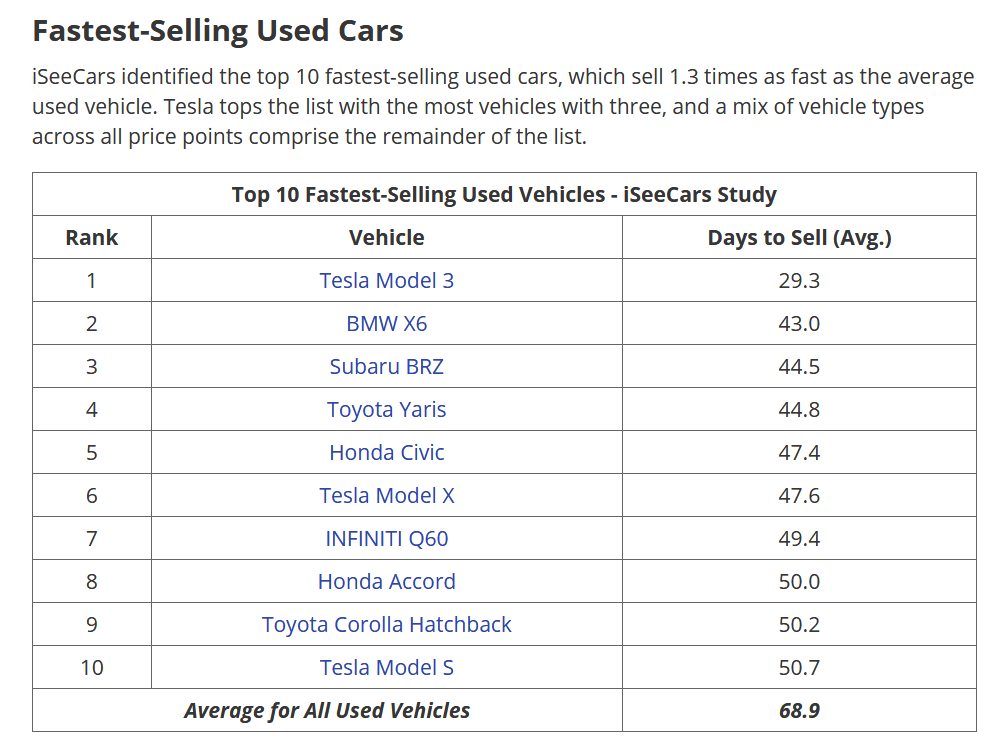1008x744 pixels.
Task: Click the Vehicle column header
Action: point(386,238)
